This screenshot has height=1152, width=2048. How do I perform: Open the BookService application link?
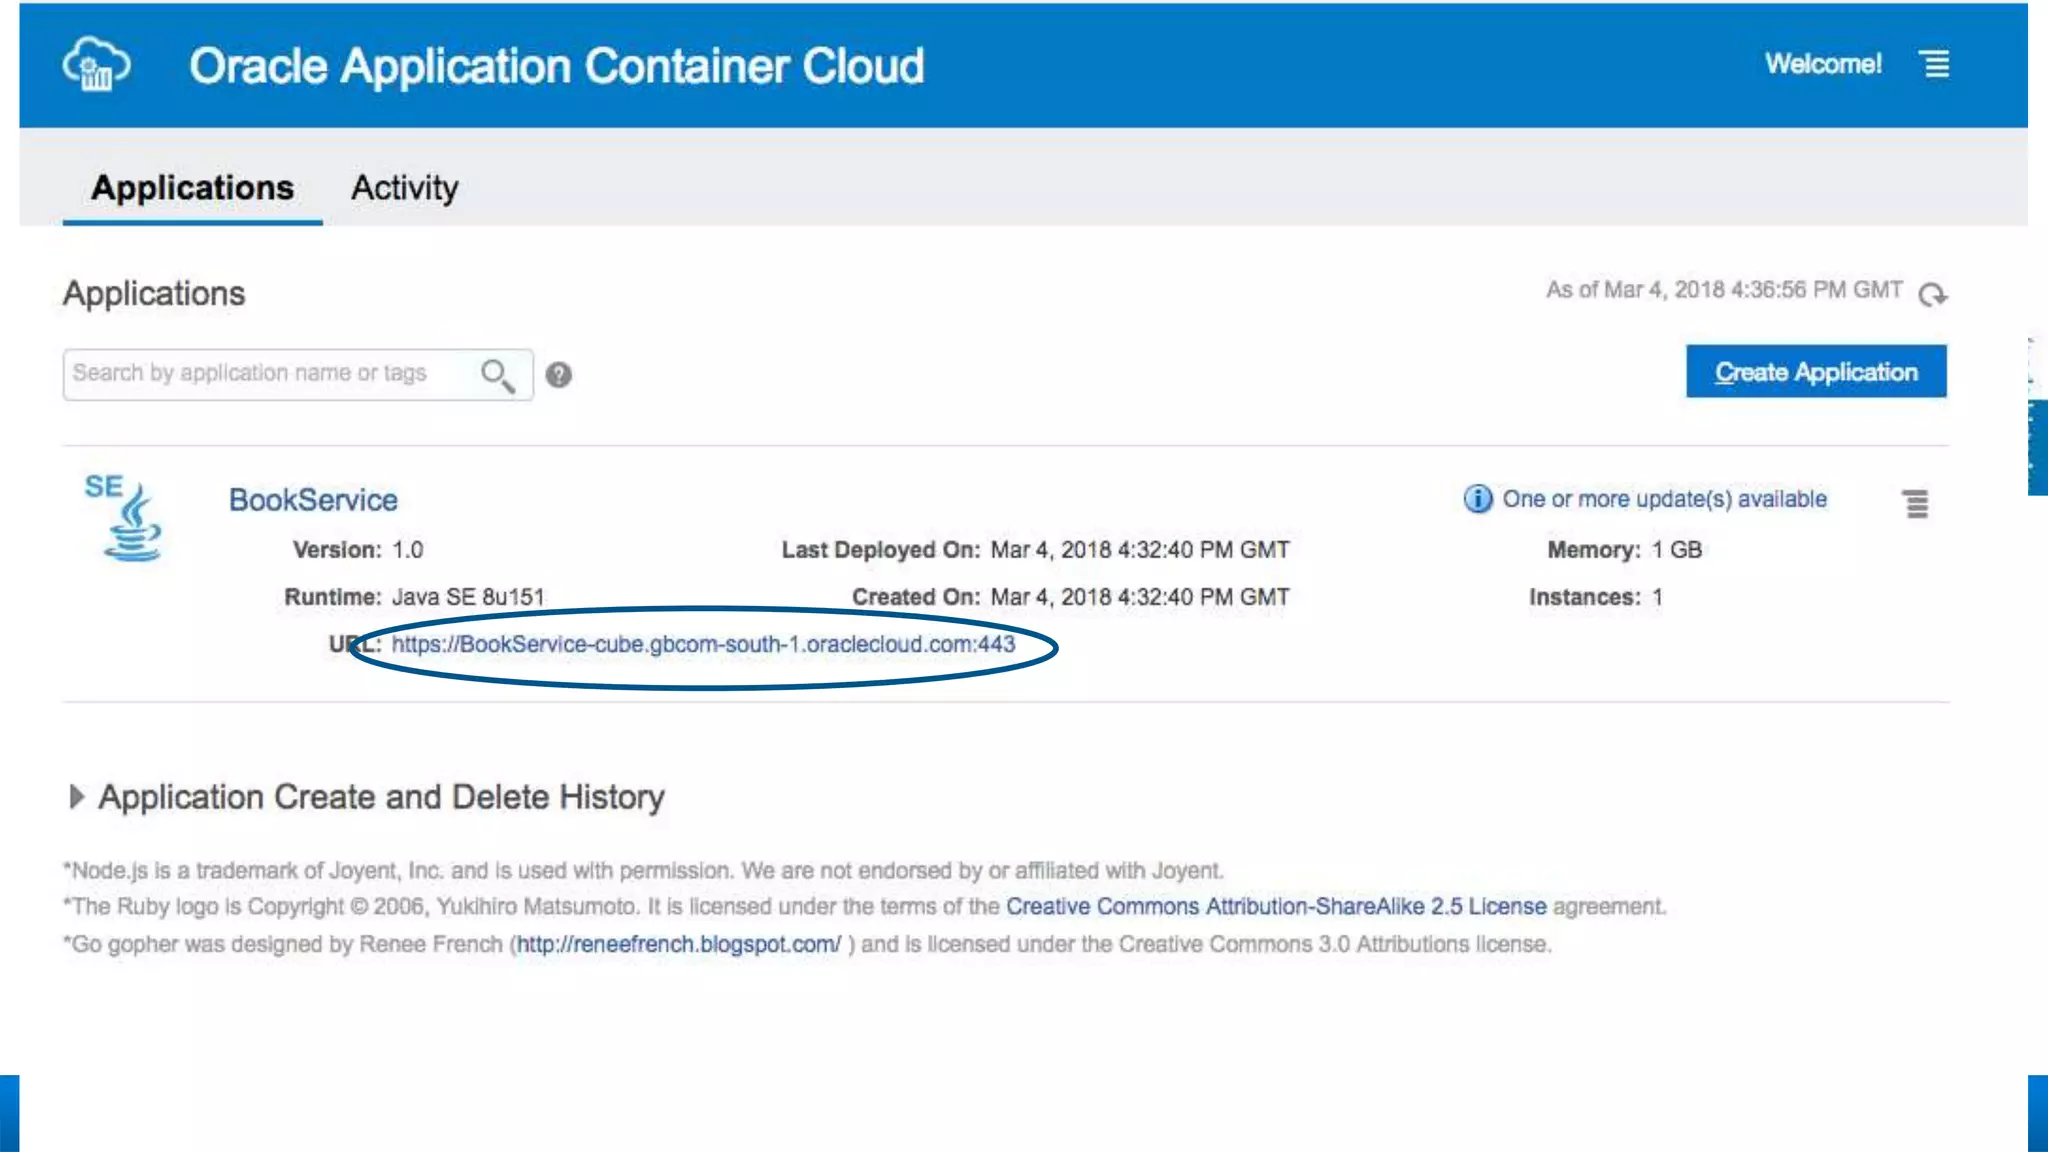click(x=313, y=500)
